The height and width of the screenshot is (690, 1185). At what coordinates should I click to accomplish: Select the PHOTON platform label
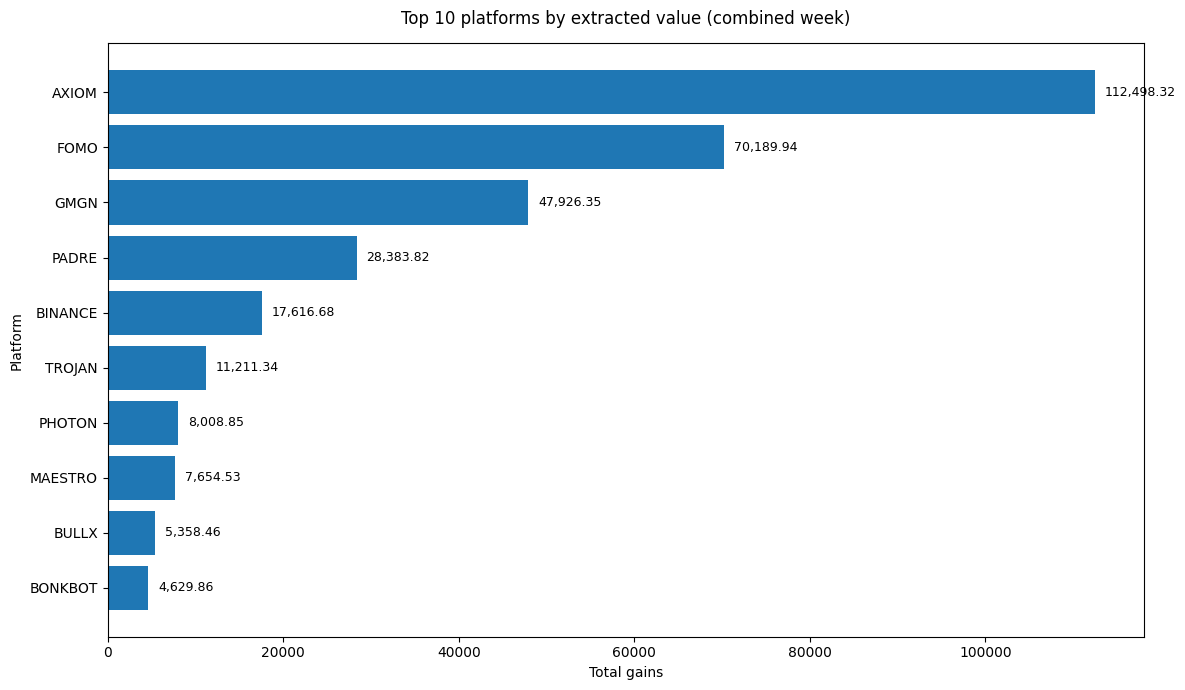pos(68,423)
